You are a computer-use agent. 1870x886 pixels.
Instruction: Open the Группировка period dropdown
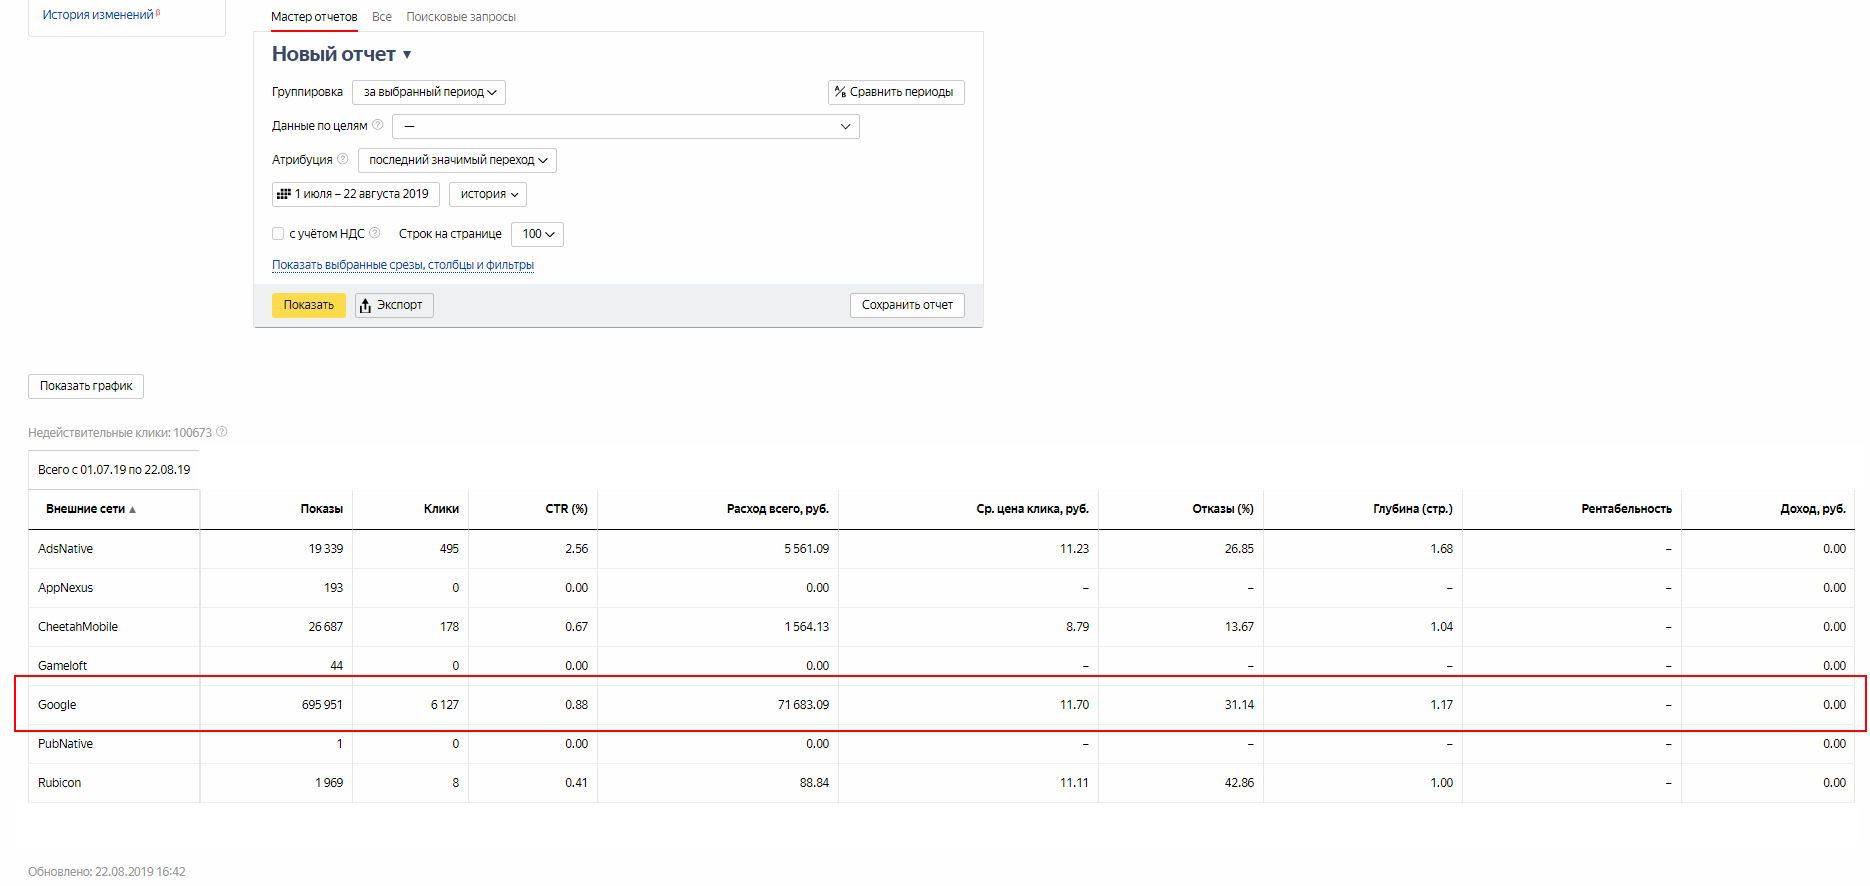point(429,92)
